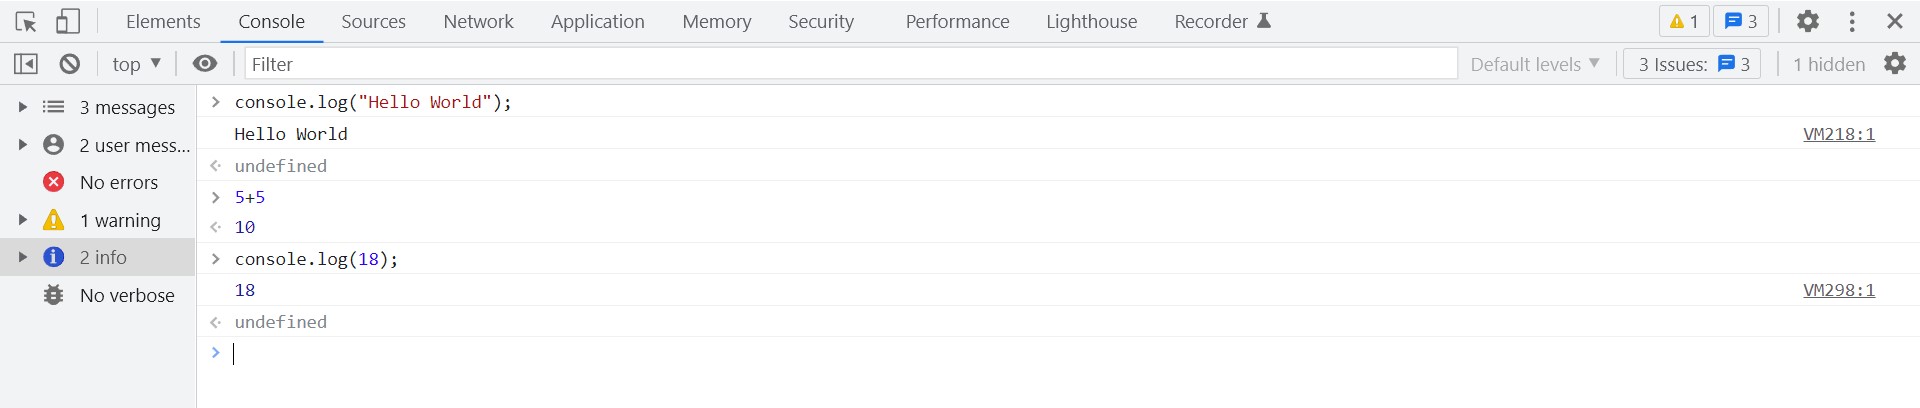1920x408 pixels.
Task: Open live expression eye icon
Action: (x=204, y=64)
